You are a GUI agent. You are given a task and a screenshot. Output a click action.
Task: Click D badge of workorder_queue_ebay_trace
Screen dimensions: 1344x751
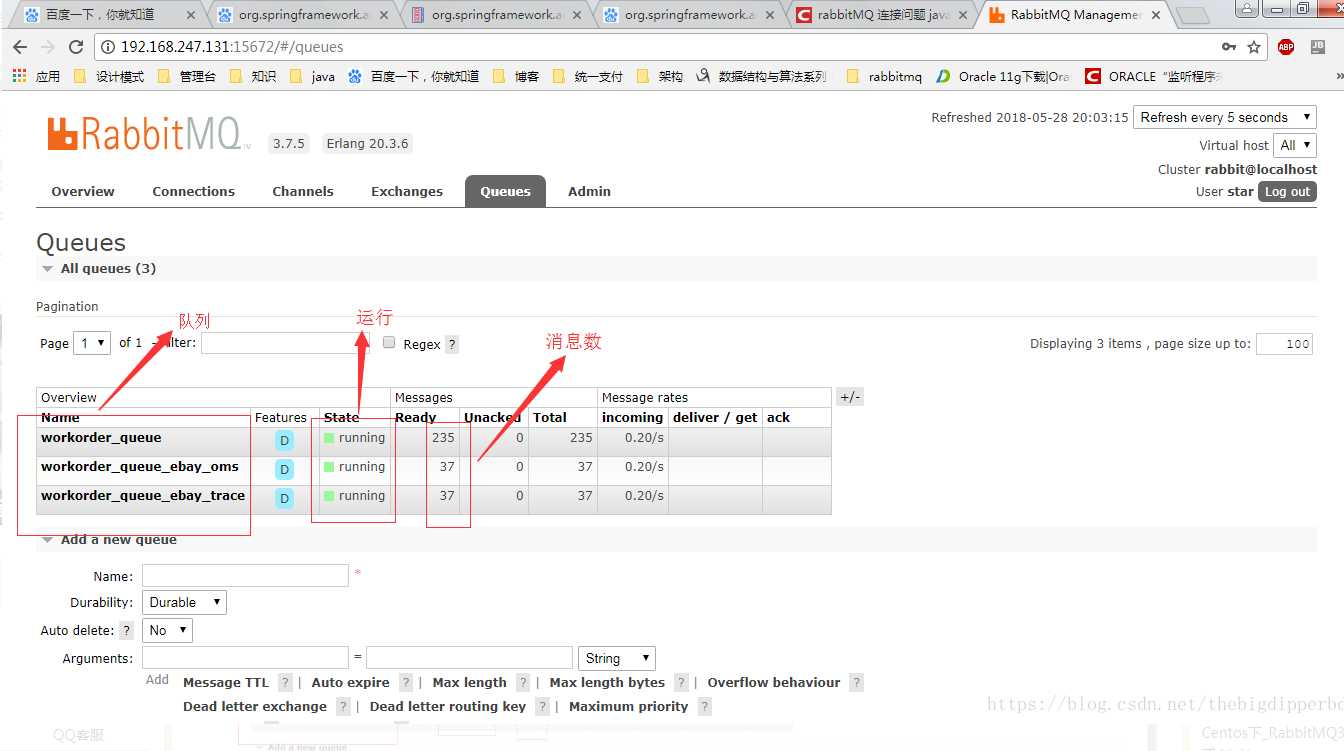[284, 499]
